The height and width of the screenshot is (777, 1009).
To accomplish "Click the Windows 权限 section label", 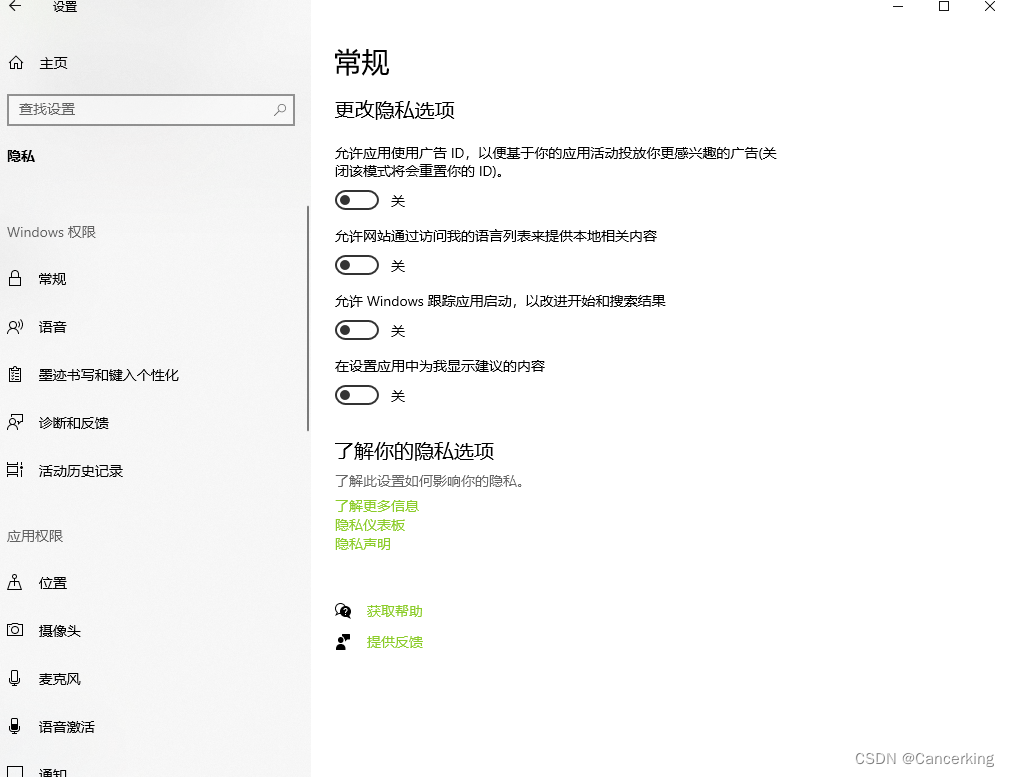I will pyautogui.click(x=51, y=232).
